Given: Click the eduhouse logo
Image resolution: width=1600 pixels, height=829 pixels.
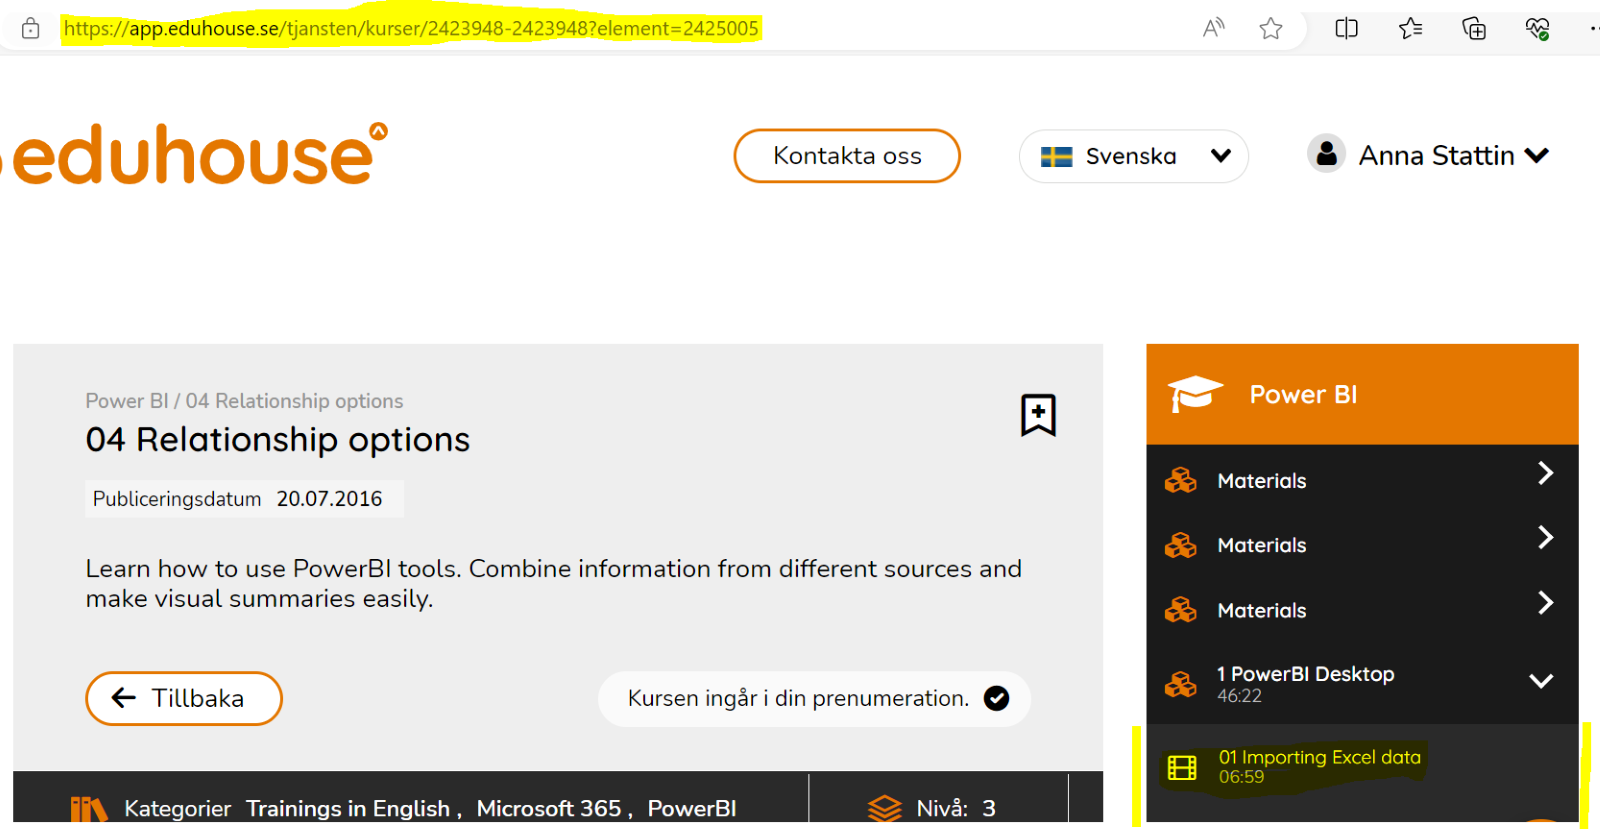Looking at the screenshot, I should point(195,155).
